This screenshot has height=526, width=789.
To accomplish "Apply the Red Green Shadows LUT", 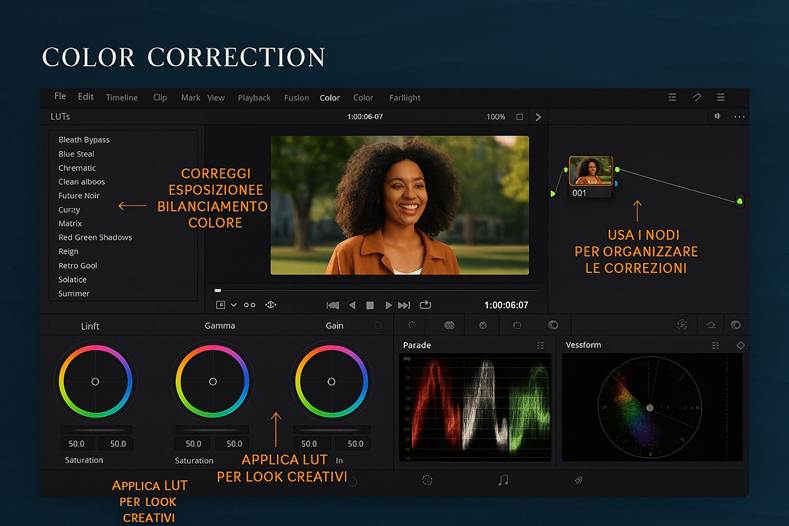I will tap(95, 238).
